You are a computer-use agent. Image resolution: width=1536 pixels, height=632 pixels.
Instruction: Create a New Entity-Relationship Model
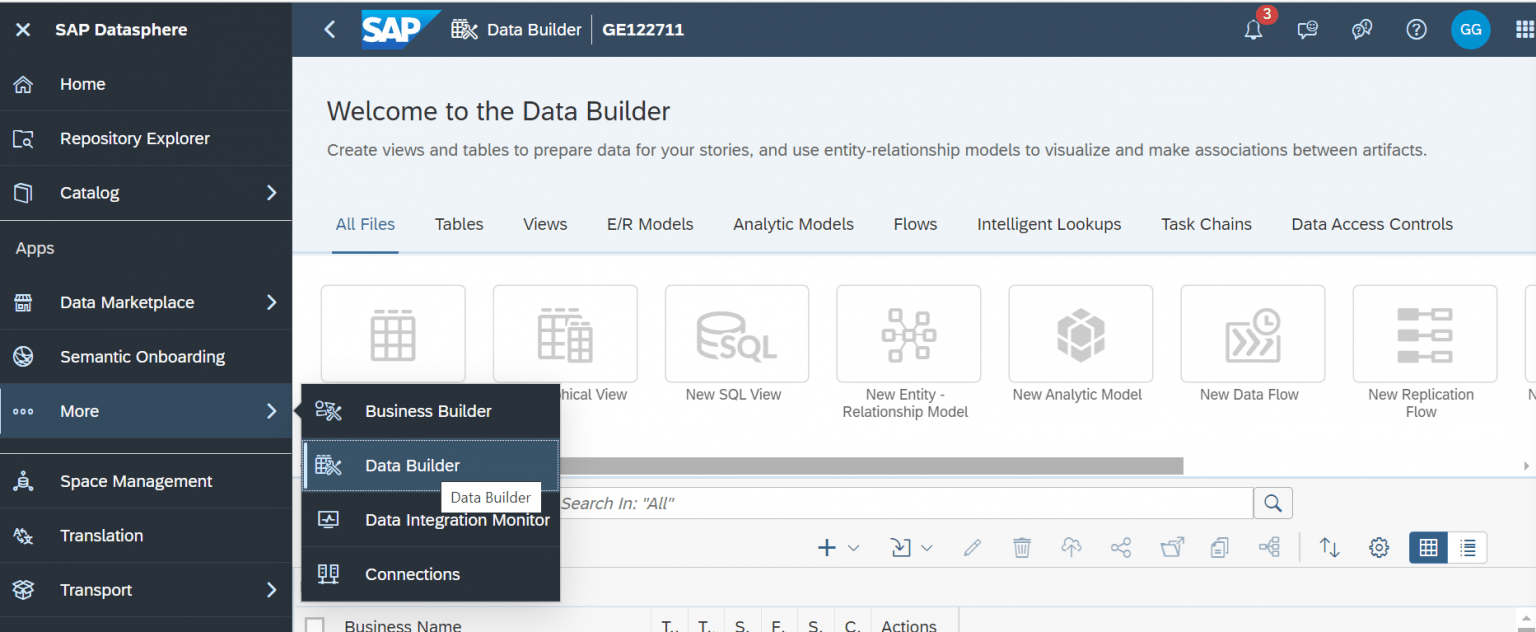coord(908,333)
